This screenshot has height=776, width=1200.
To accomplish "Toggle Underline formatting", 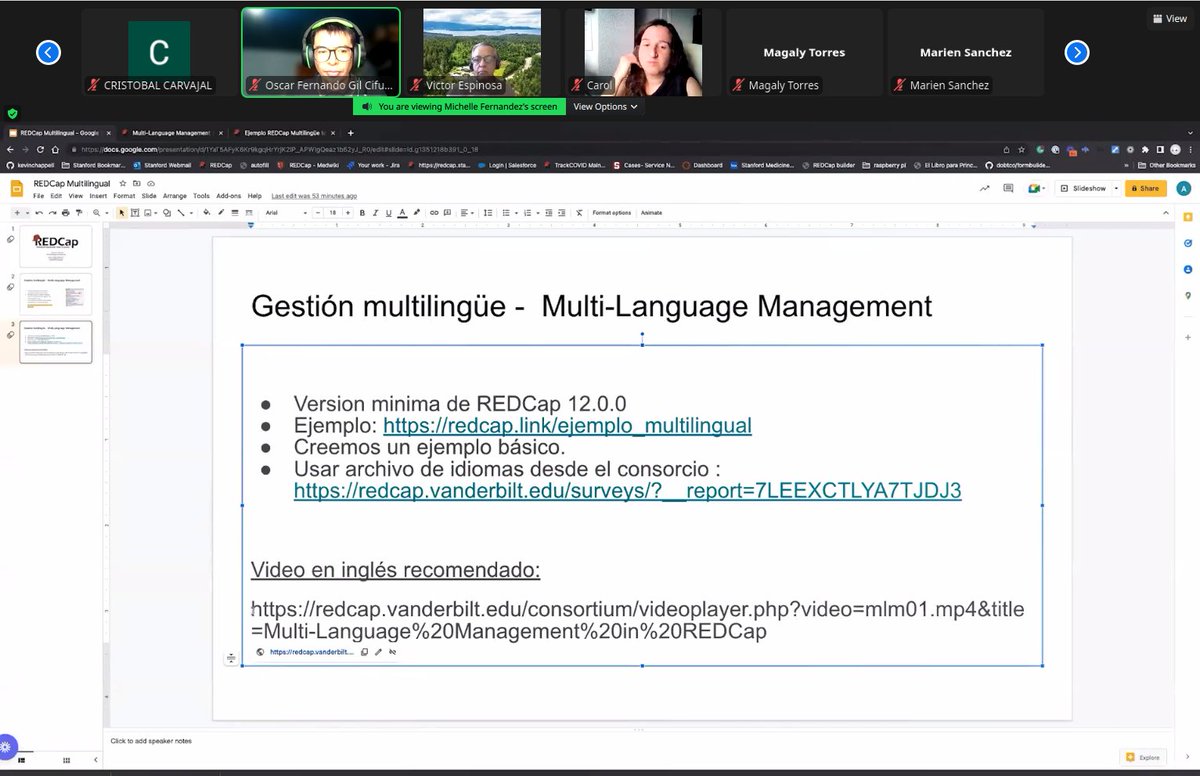I will (x=389, y=213).
